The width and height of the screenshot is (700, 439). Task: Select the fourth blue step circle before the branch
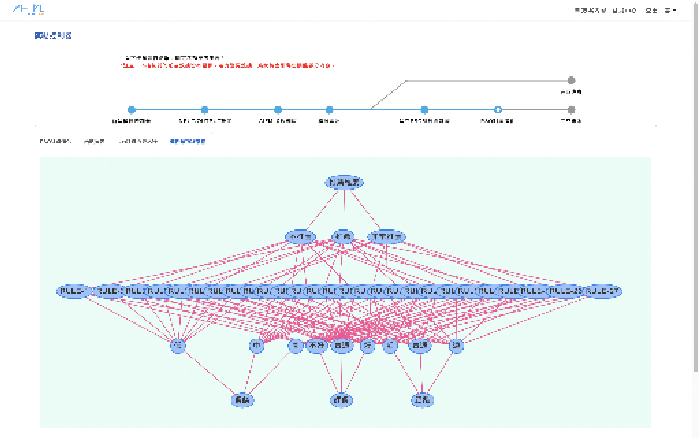point(329,109)
